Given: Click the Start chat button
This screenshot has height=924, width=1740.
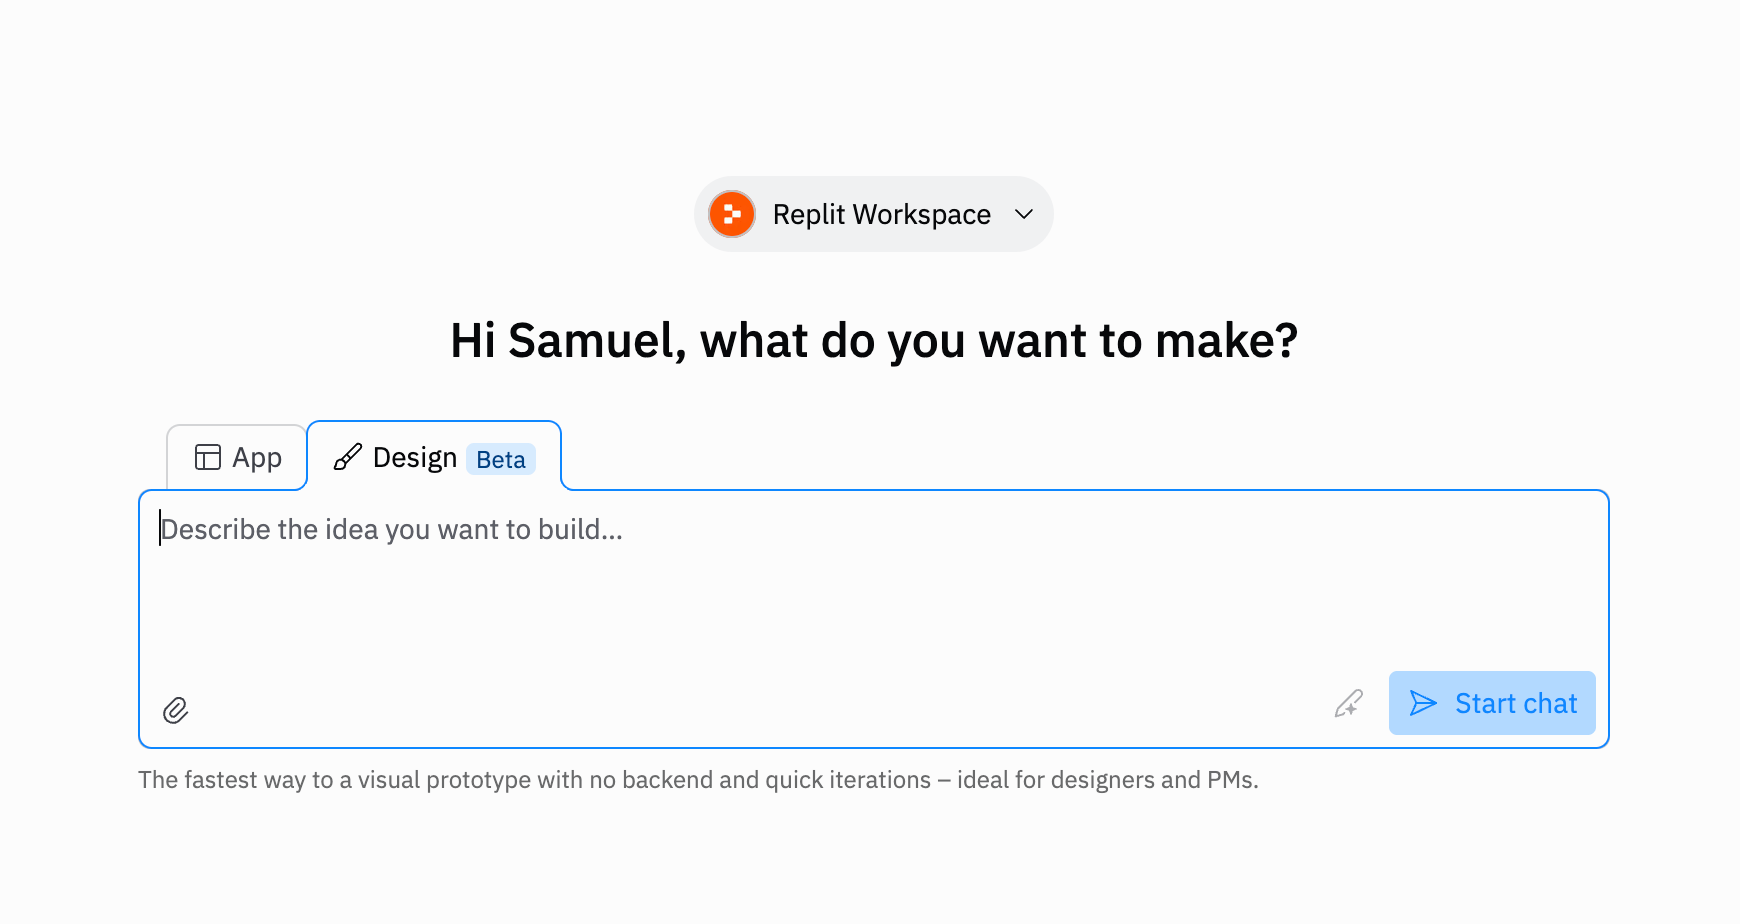Looking at the screenshot, I should [x=1492, y=703].
